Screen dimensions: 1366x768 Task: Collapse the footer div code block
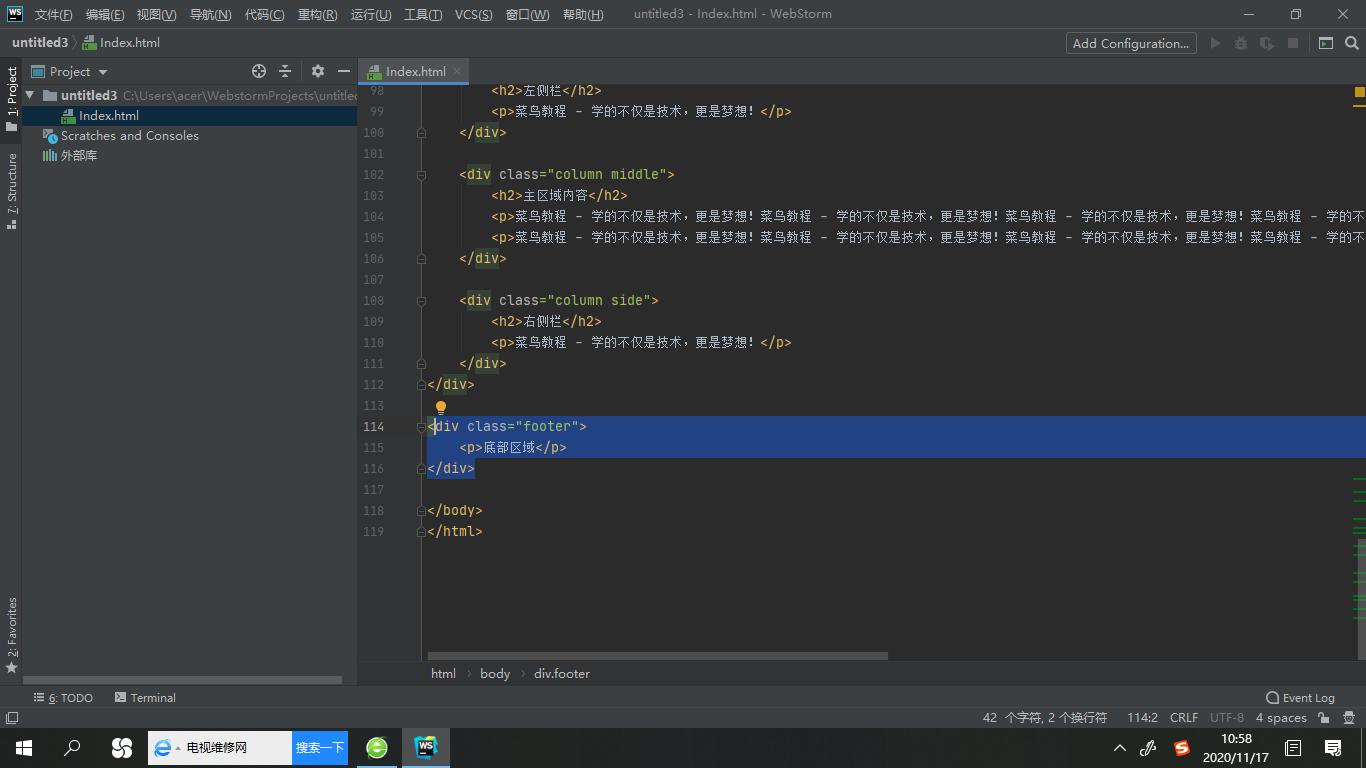(x=421, y=426)
